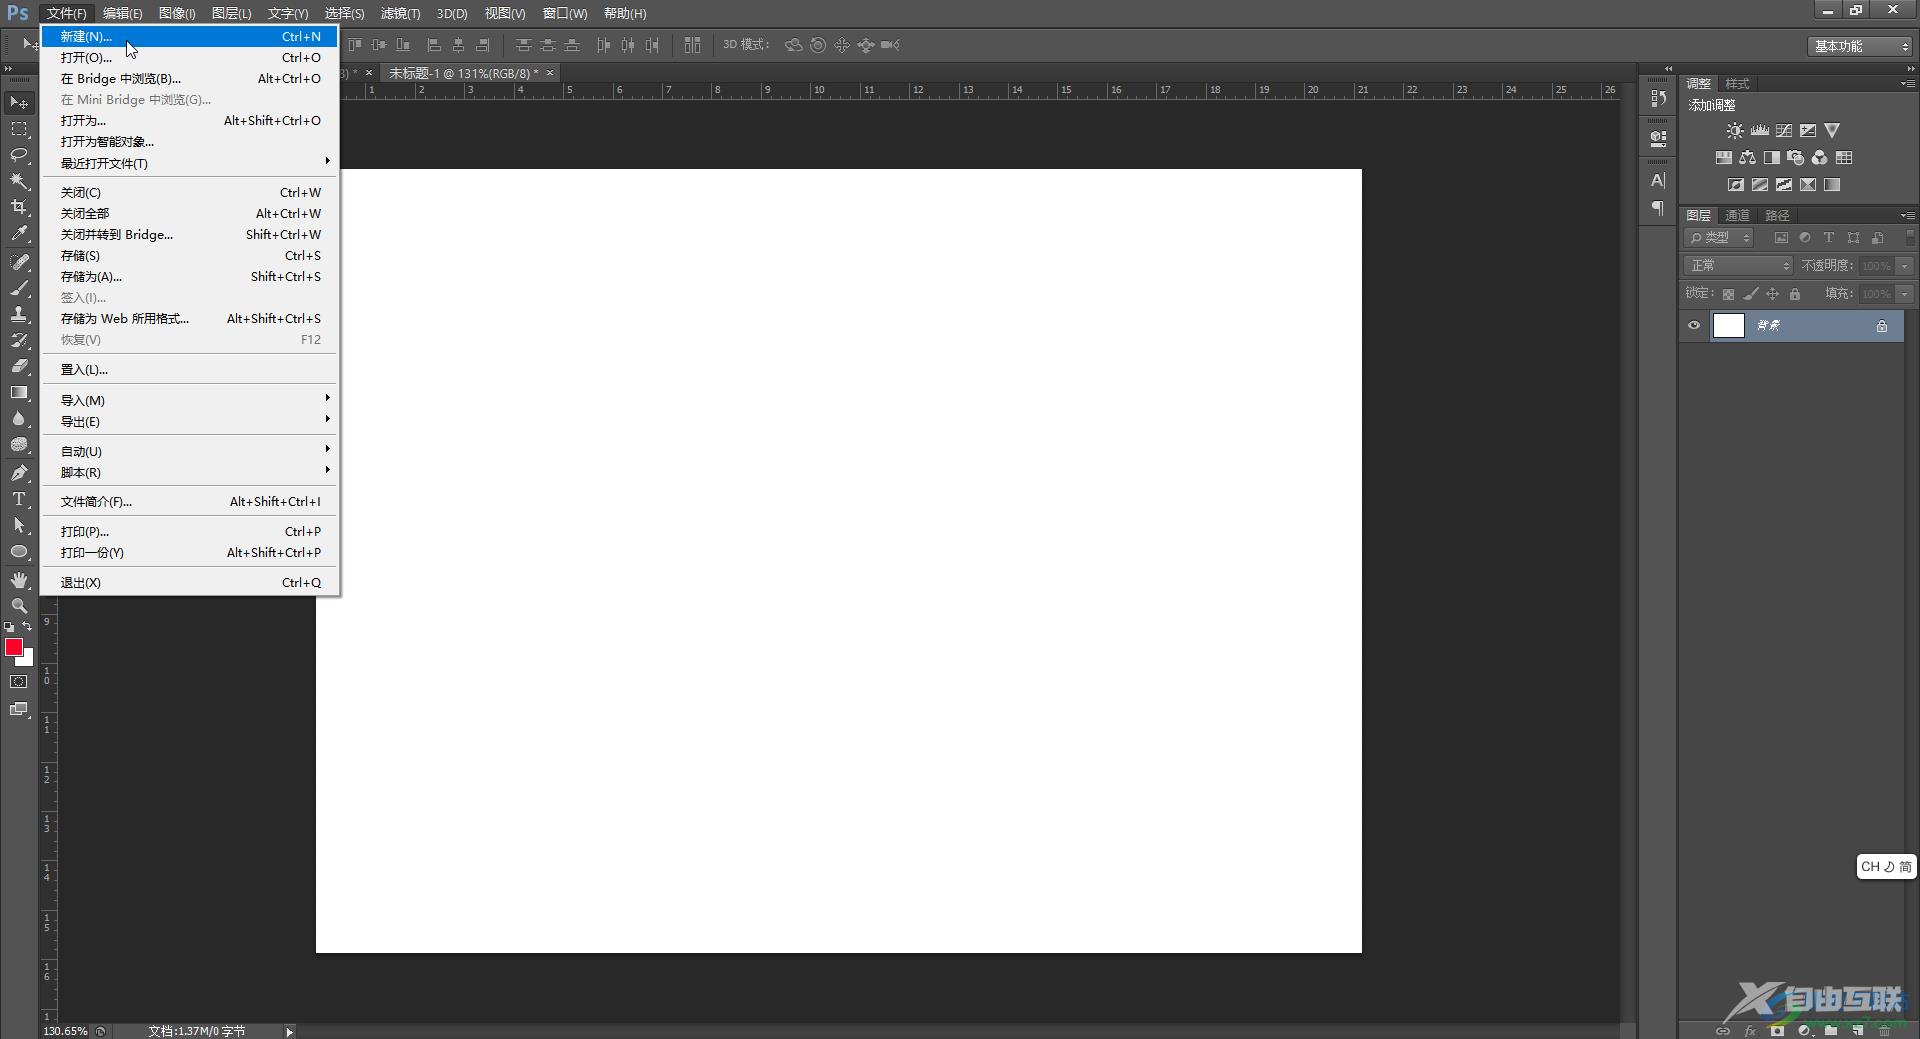Choose 置入(L)... menu entry
Screen dimensions: 1920x1039
(x=189, y=369)
